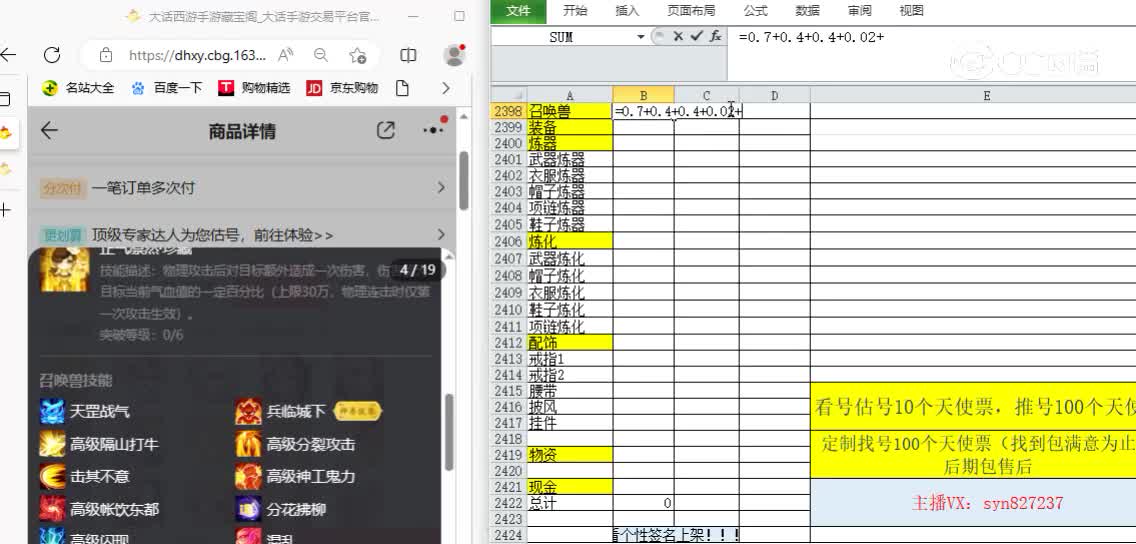1136x544 pixels.
Task: Click the 武器炼器 cell
Action: (x=569, y=159)
